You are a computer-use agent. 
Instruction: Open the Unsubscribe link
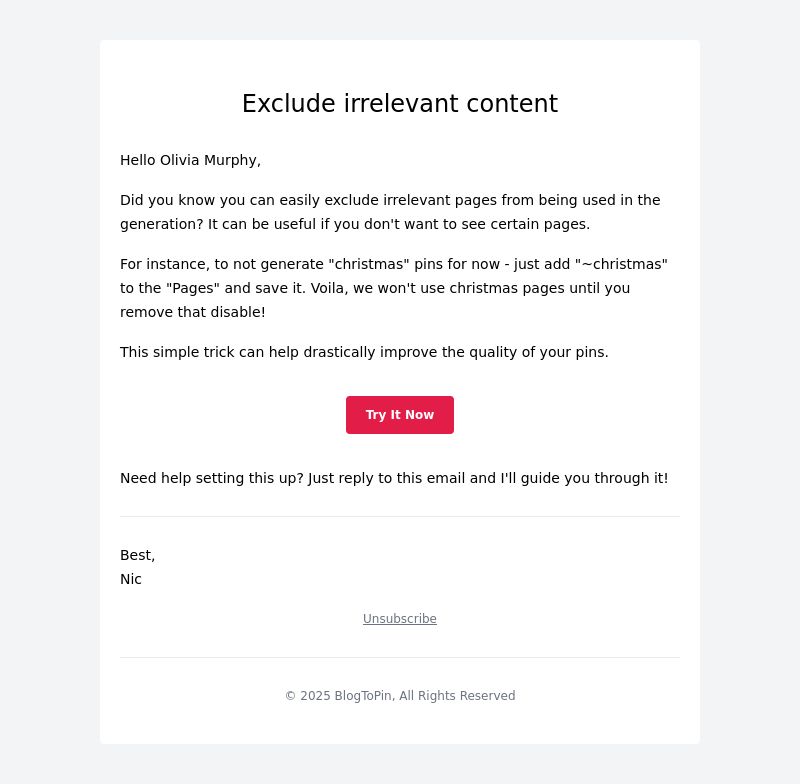pos(399,618)
